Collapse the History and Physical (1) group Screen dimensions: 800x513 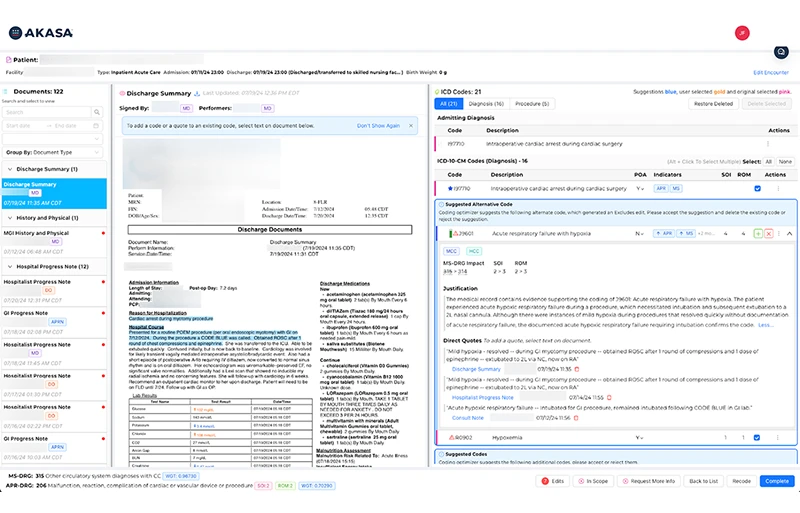click(x=10, y=218)
